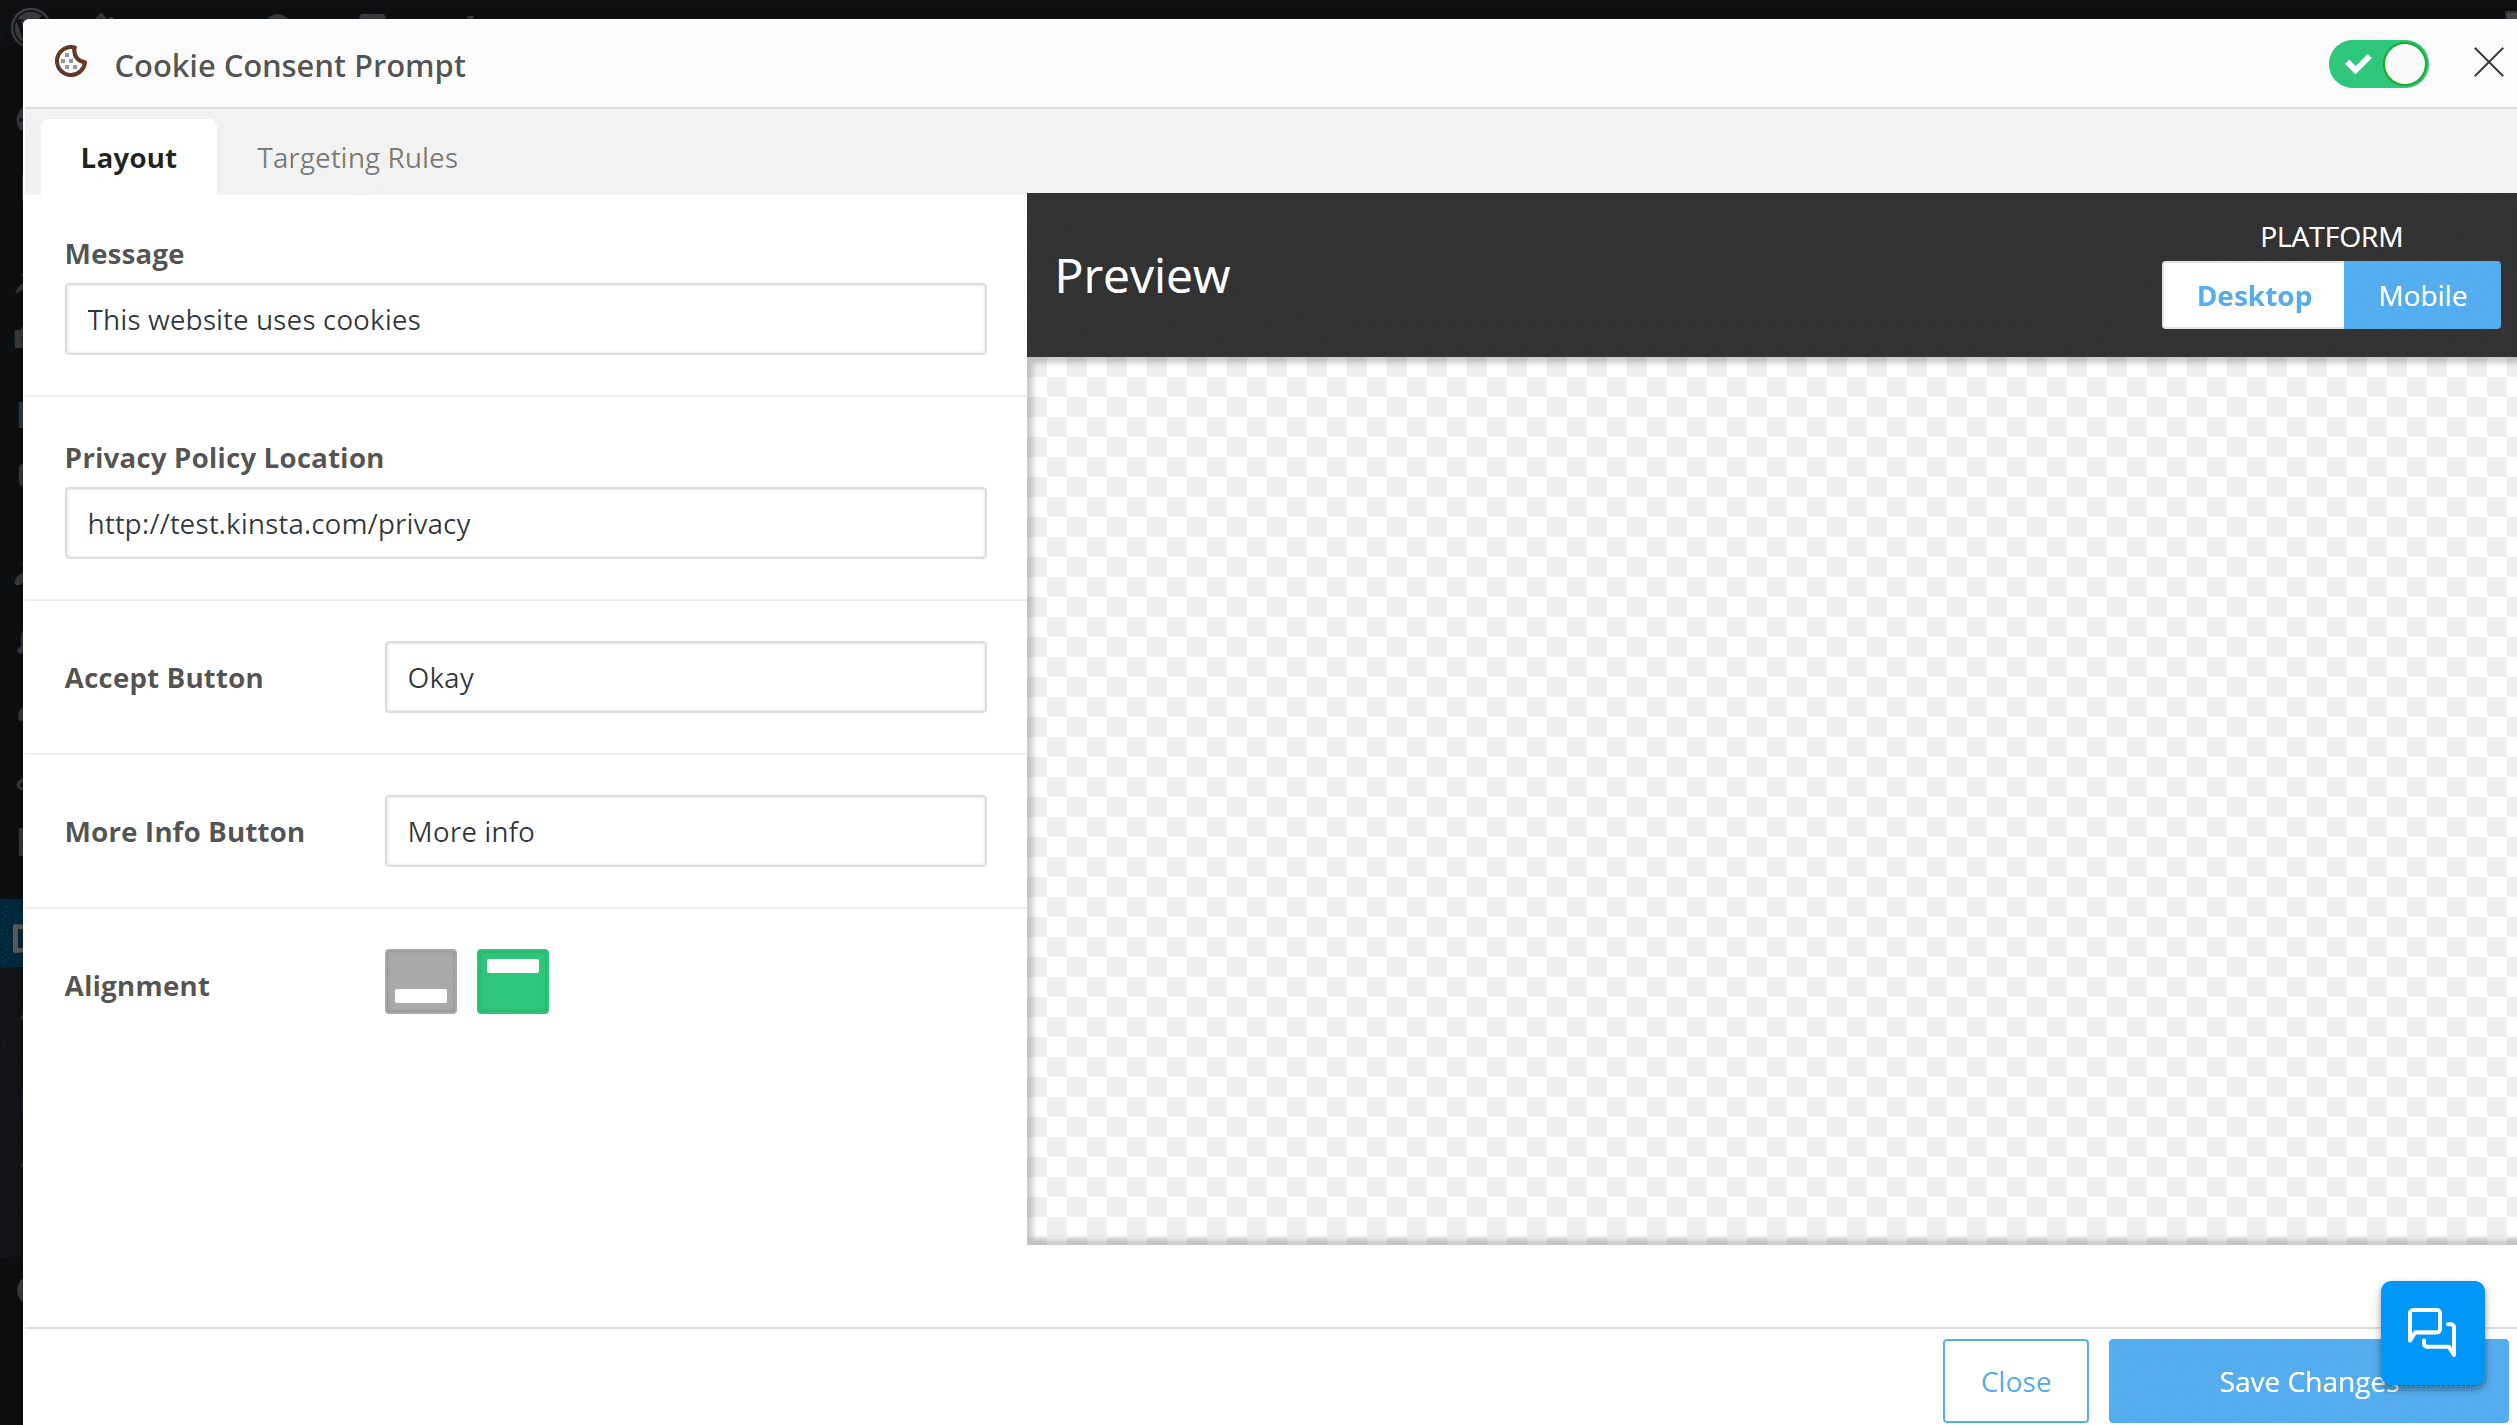Switch to the Mobile preview platform
The width and height of the screenshot is (2517, 1425).
[2422, 296]
